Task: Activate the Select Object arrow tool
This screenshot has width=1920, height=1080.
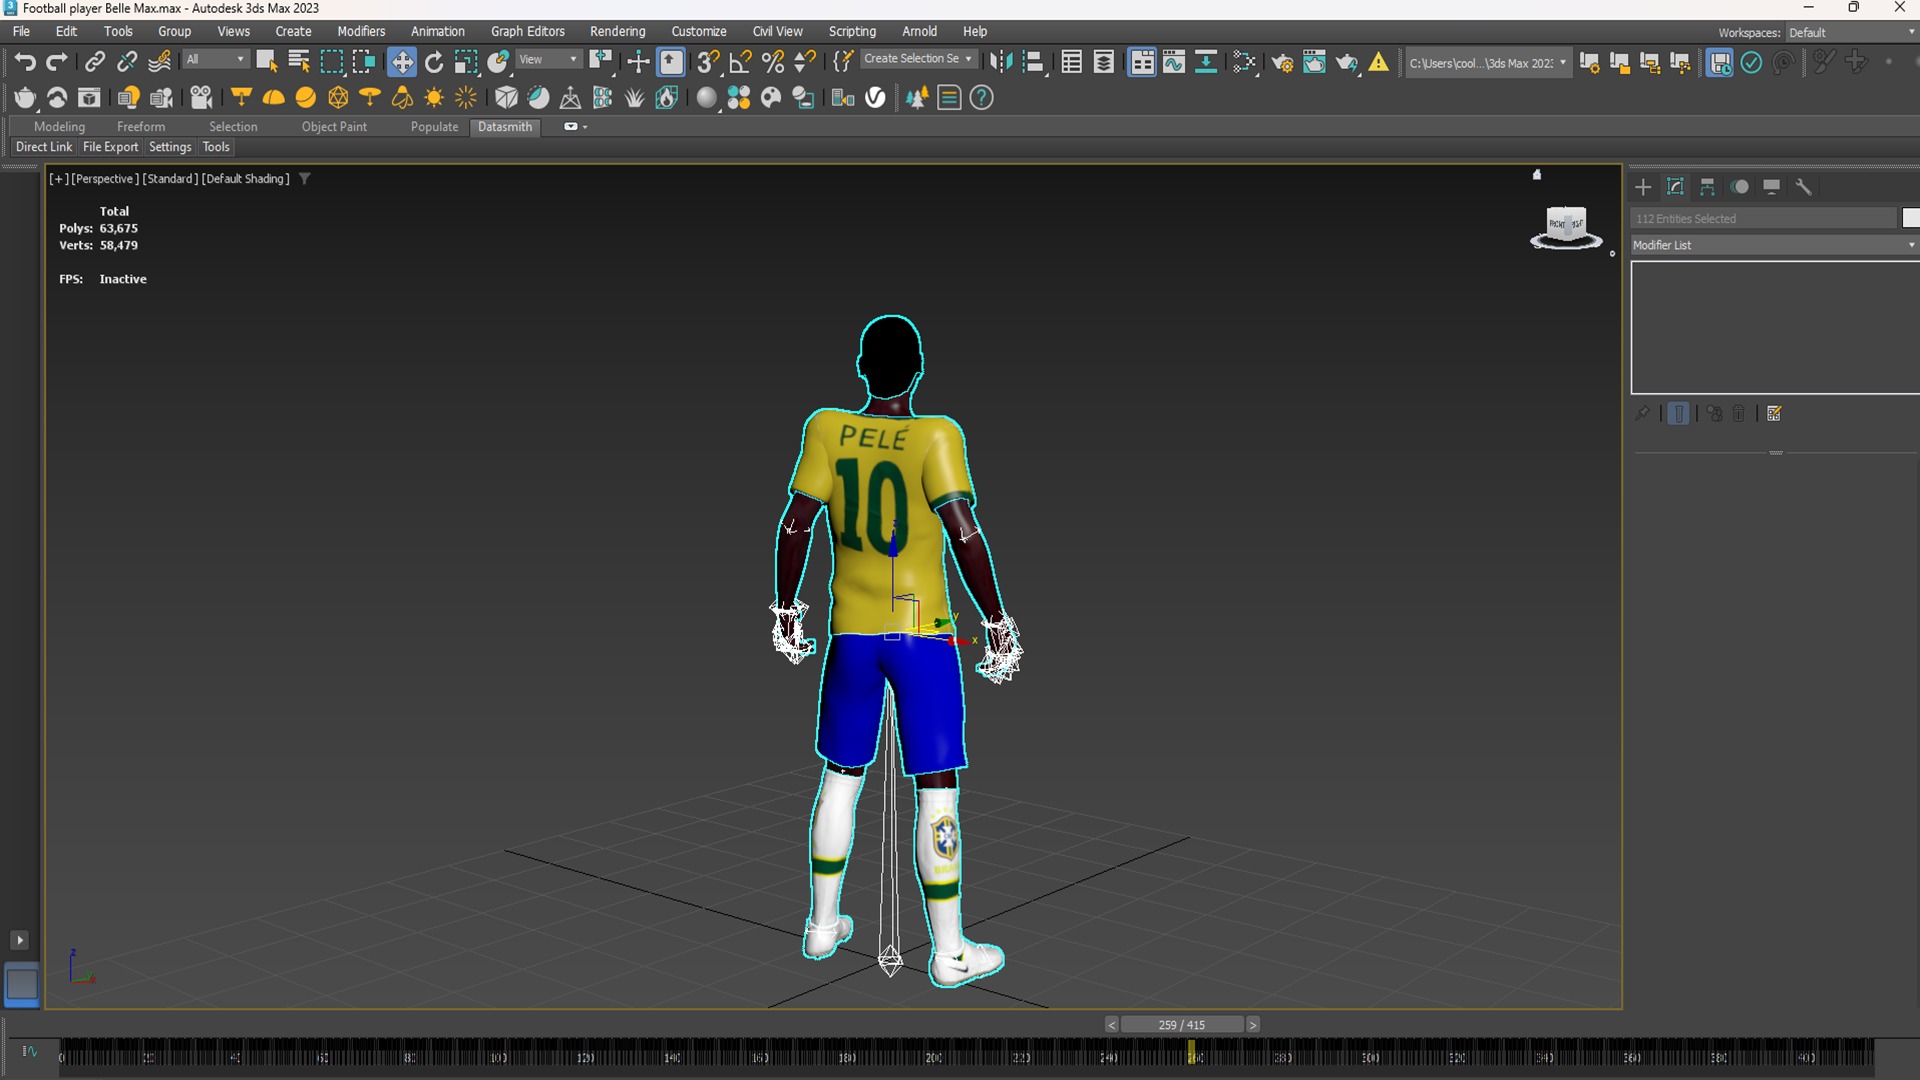Action: coord(266,62)
